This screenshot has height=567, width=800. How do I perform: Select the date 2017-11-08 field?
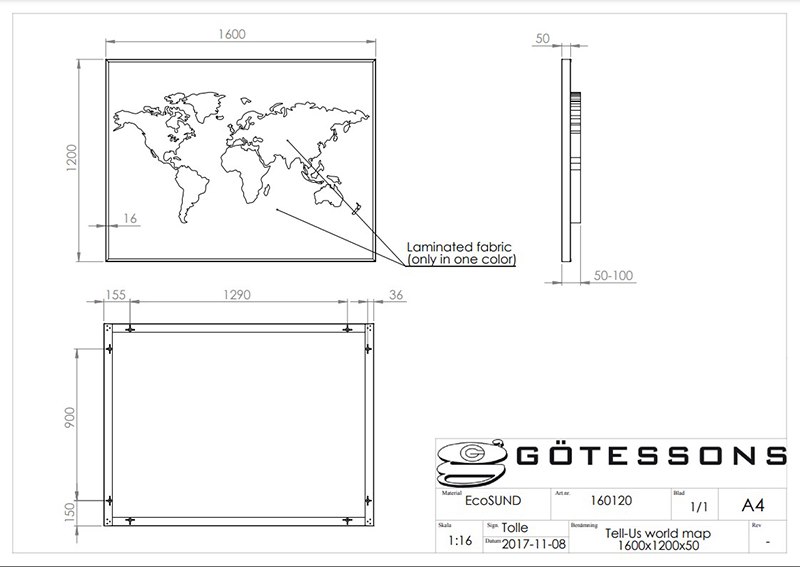531,543
